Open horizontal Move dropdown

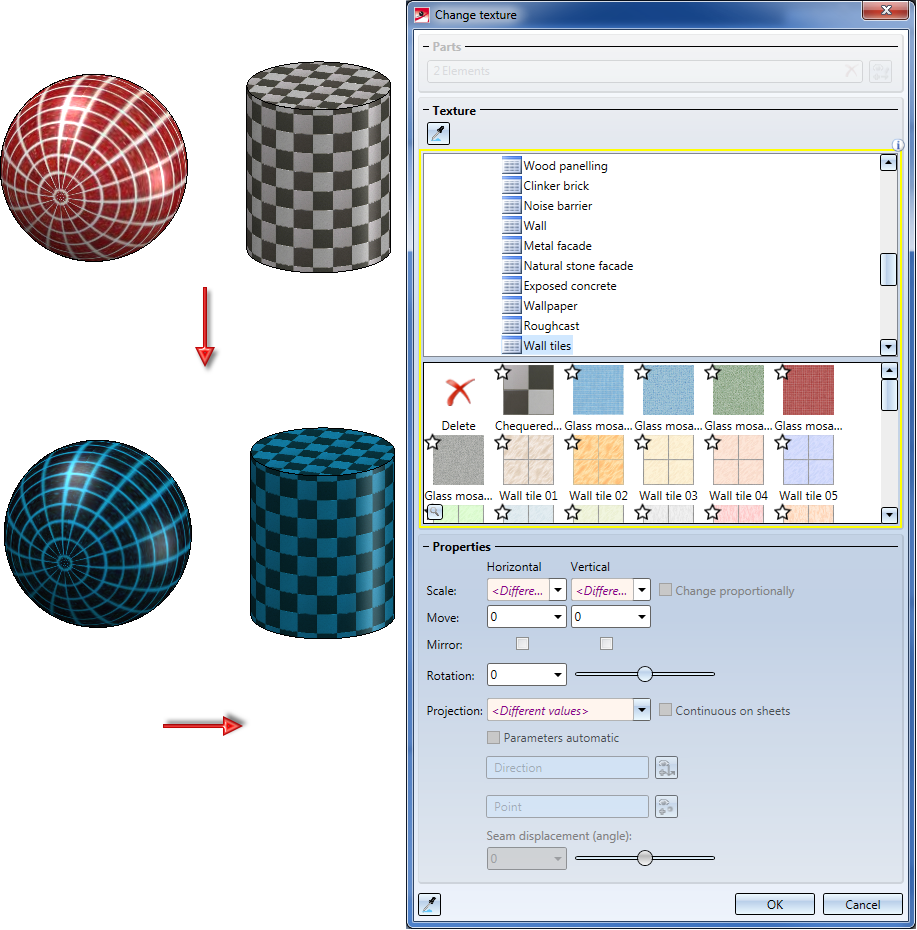coord(558,617)
